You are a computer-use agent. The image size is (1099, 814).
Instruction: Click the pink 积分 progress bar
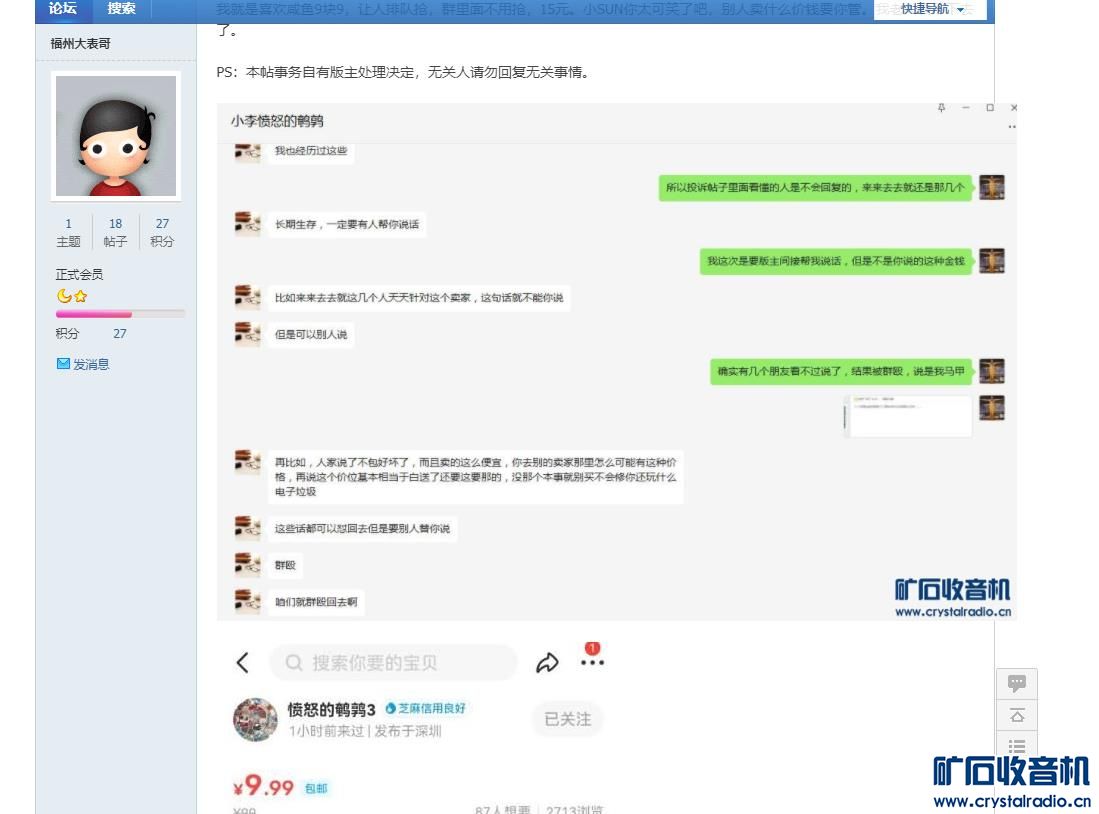pyautogui.click(x=120, y=314)
